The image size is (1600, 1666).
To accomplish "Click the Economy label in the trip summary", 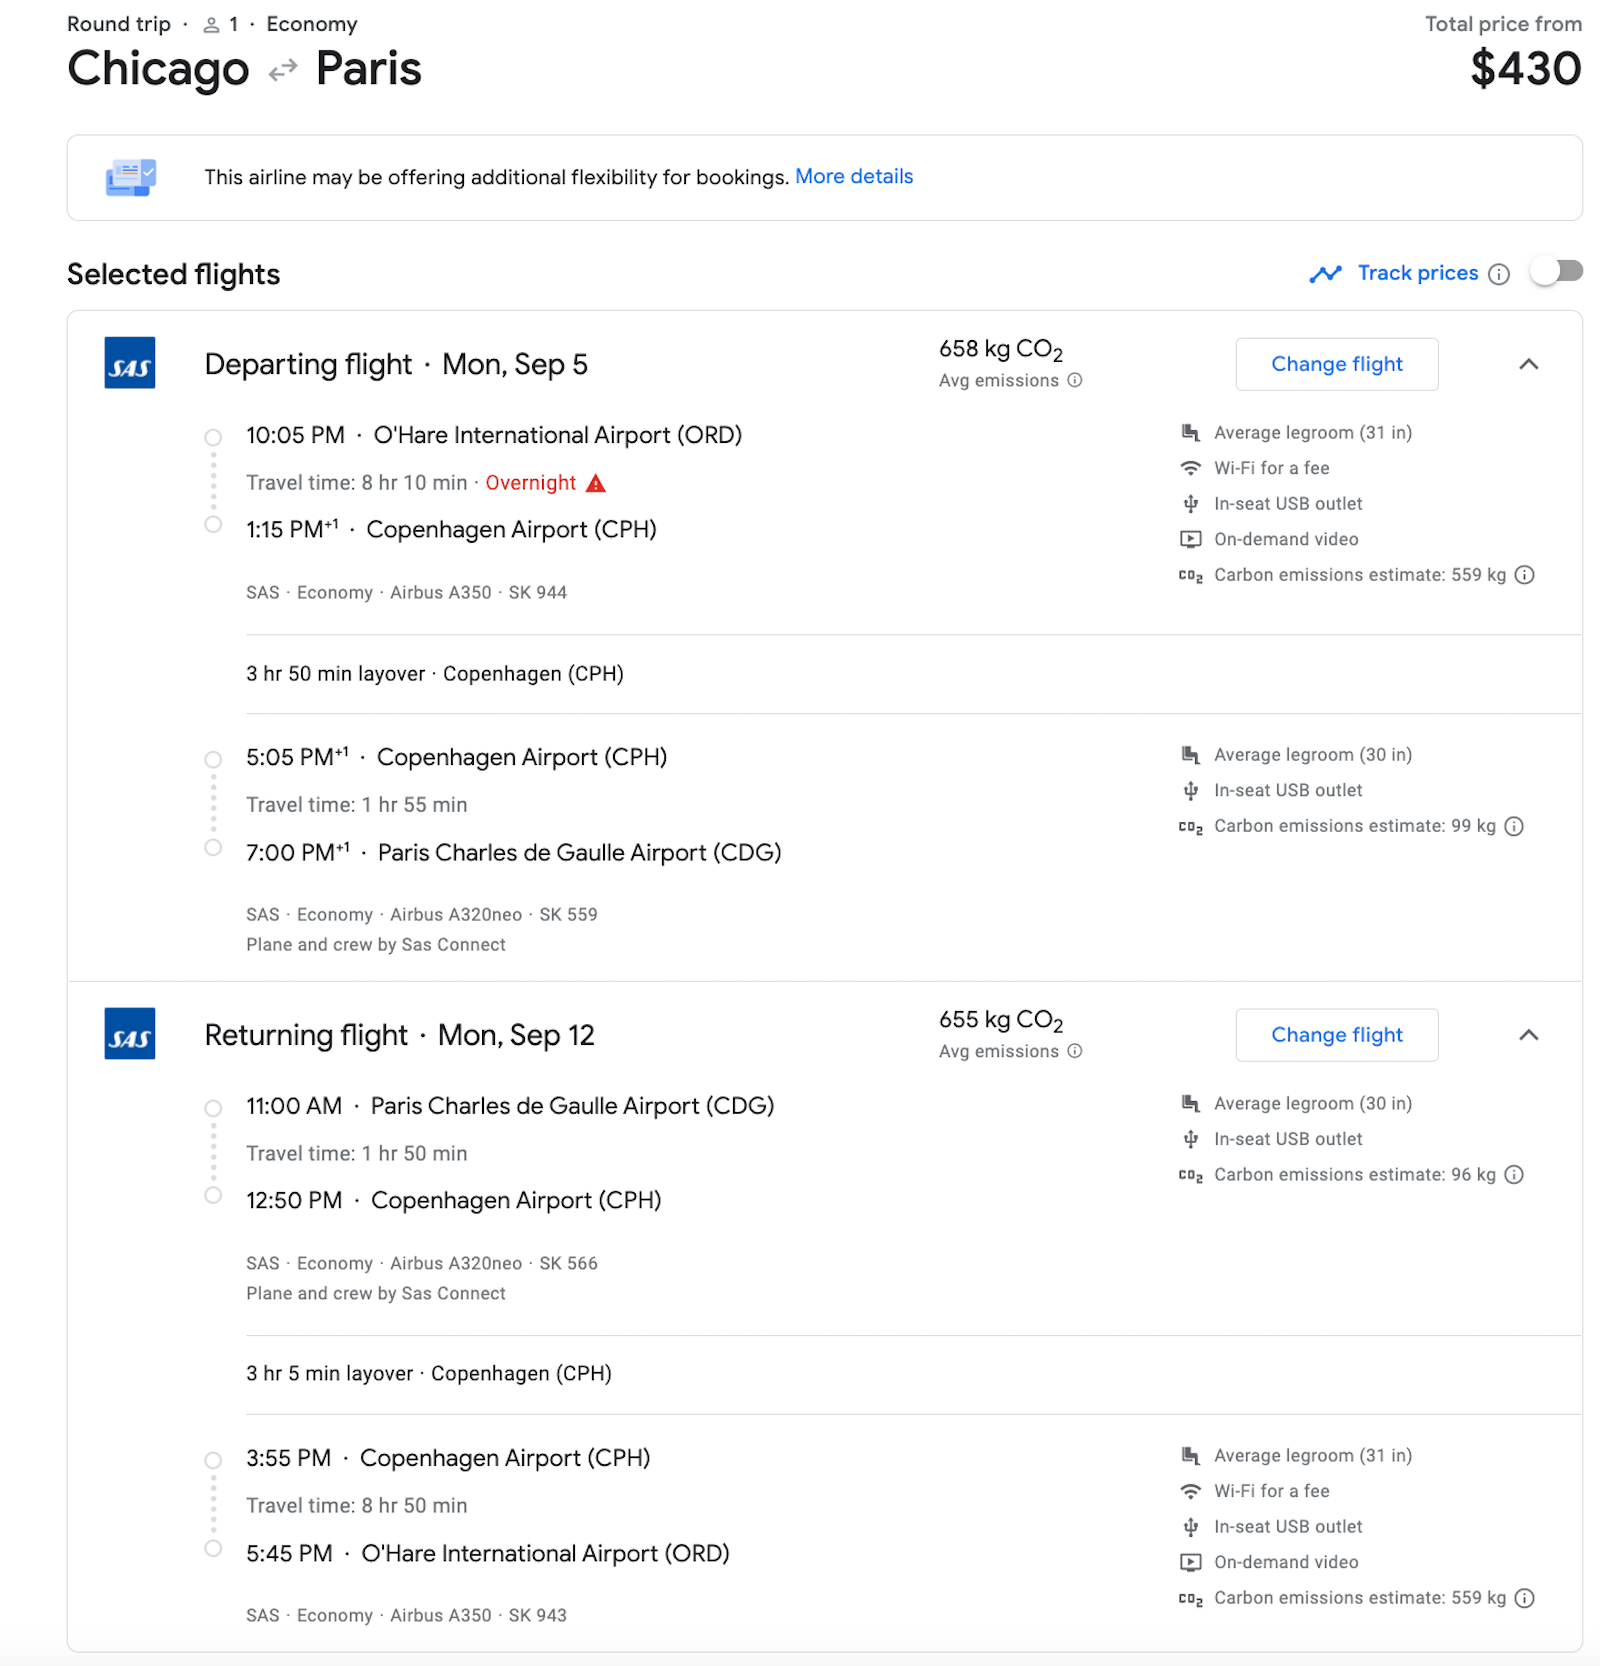I will pyautogui.click(x=311, y=23).
